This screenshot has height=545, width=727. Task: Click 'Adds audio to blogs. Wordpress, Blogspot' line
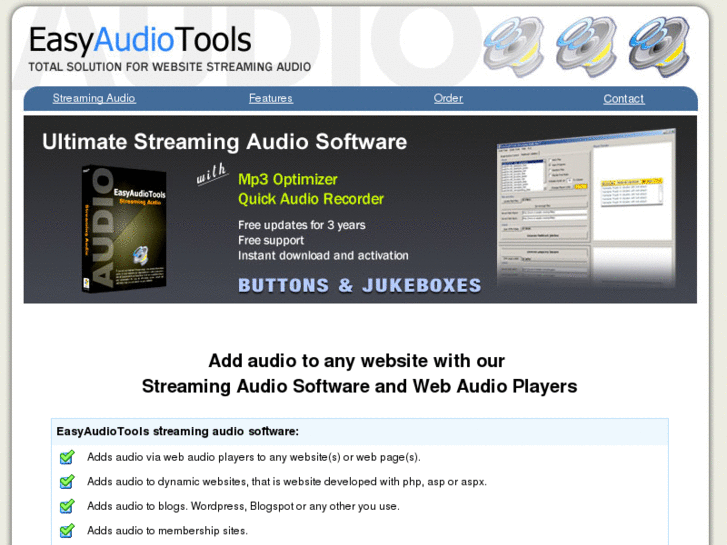pyautogui.click(x=243, y=506)
